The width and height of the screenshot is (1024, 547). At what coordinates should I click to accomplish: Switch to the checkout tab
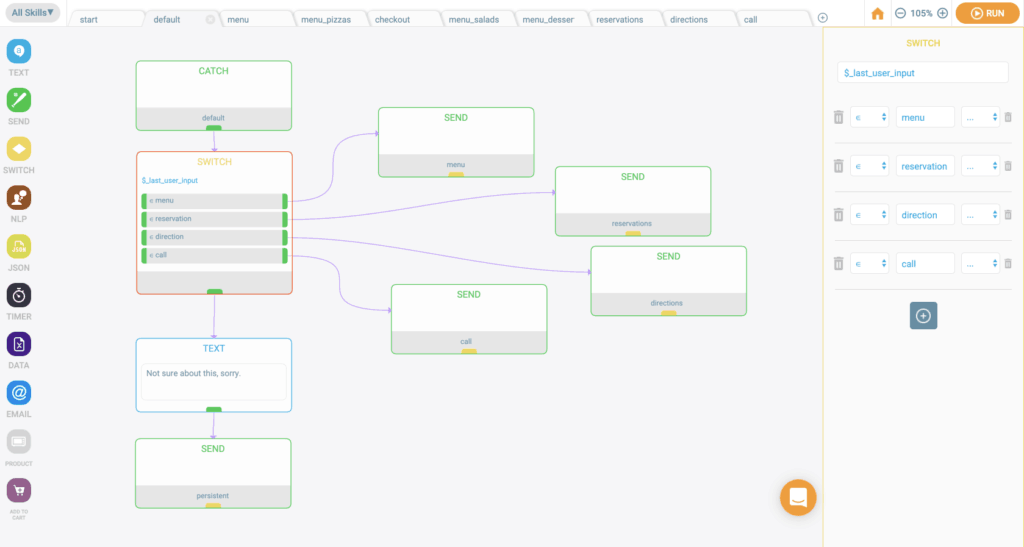tap(402, 20)
